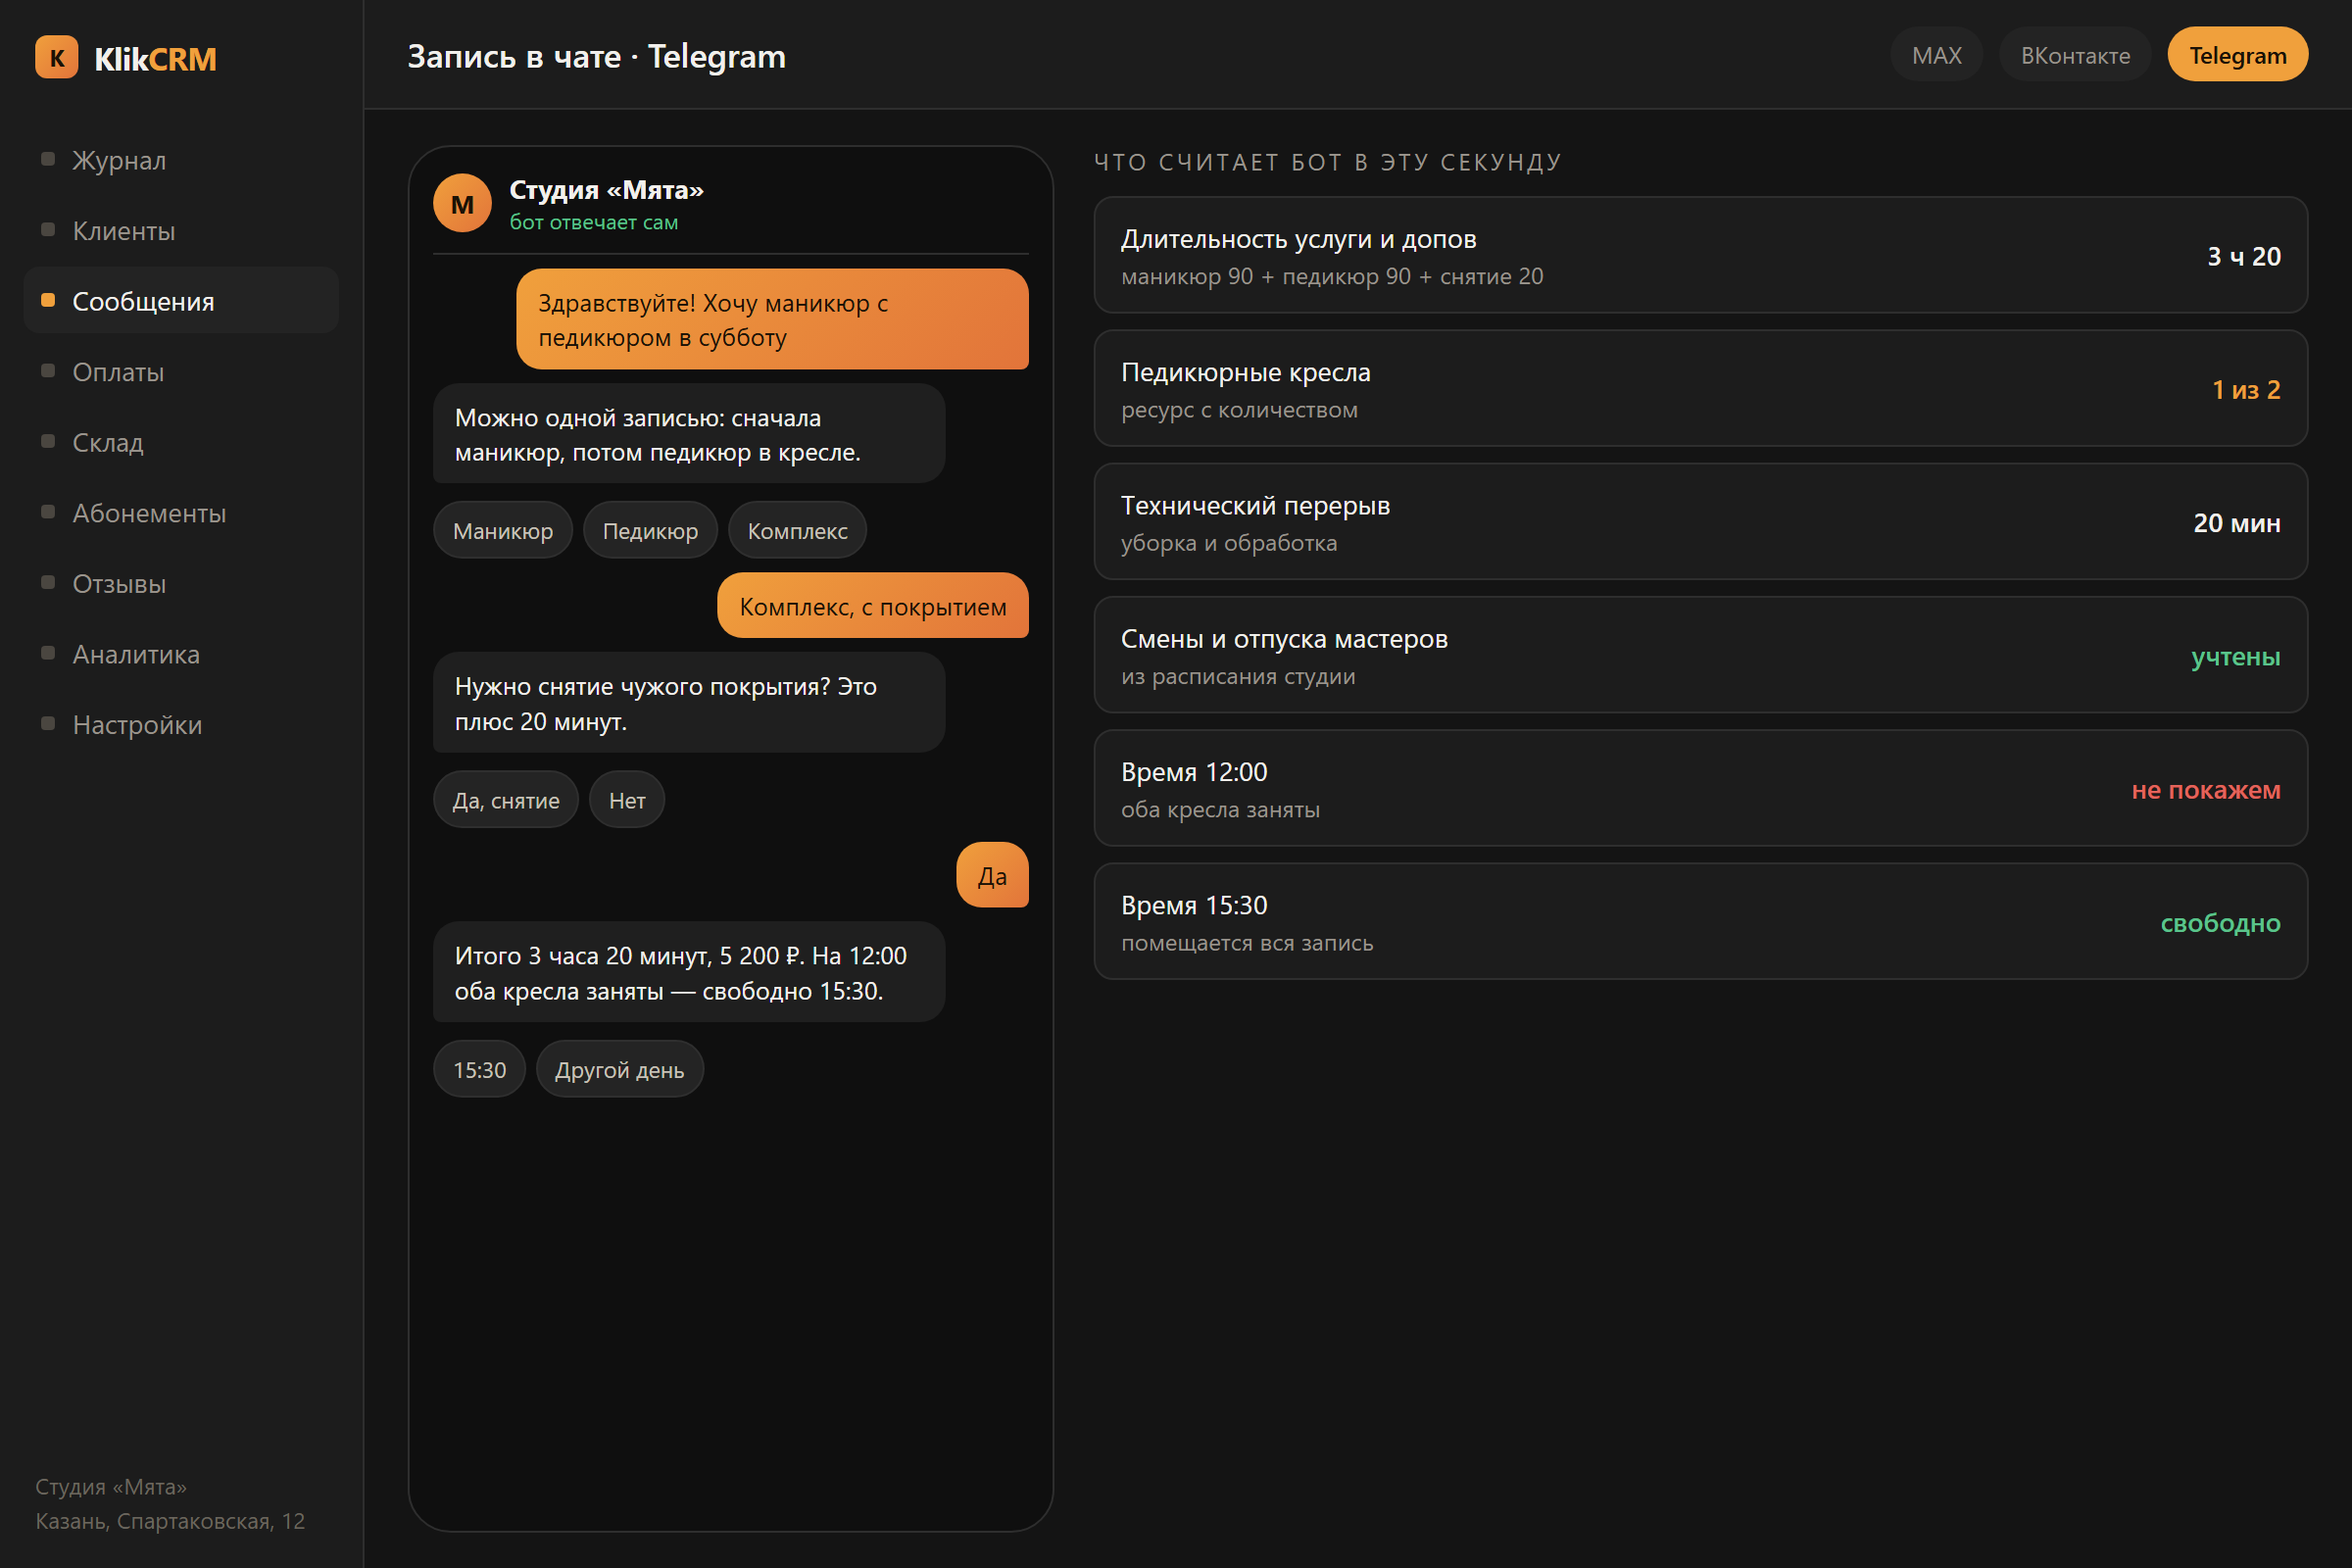Image resolution: width=2352 pixels, height=1568 pixels.
Task: Open the Педикюрные кресла resource card
Action: click(x=1700, y=389)
